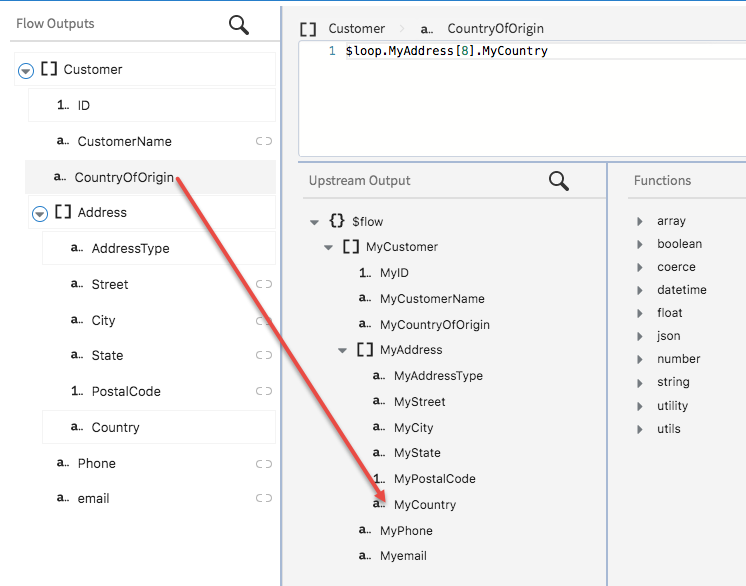This screenshot has width=746, height=586.
Task: Click the link icon beside PostalCode
Action: tap(264, 391)
